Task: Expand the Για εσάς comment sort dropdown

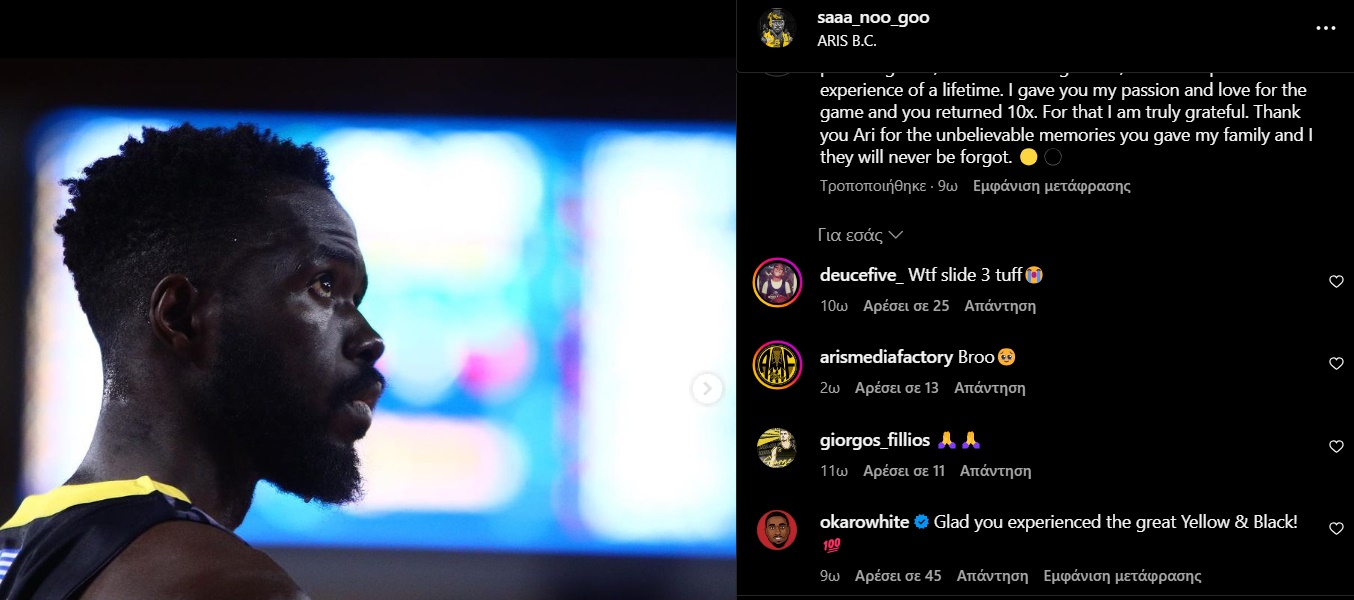Action: [x=861, y=235]
